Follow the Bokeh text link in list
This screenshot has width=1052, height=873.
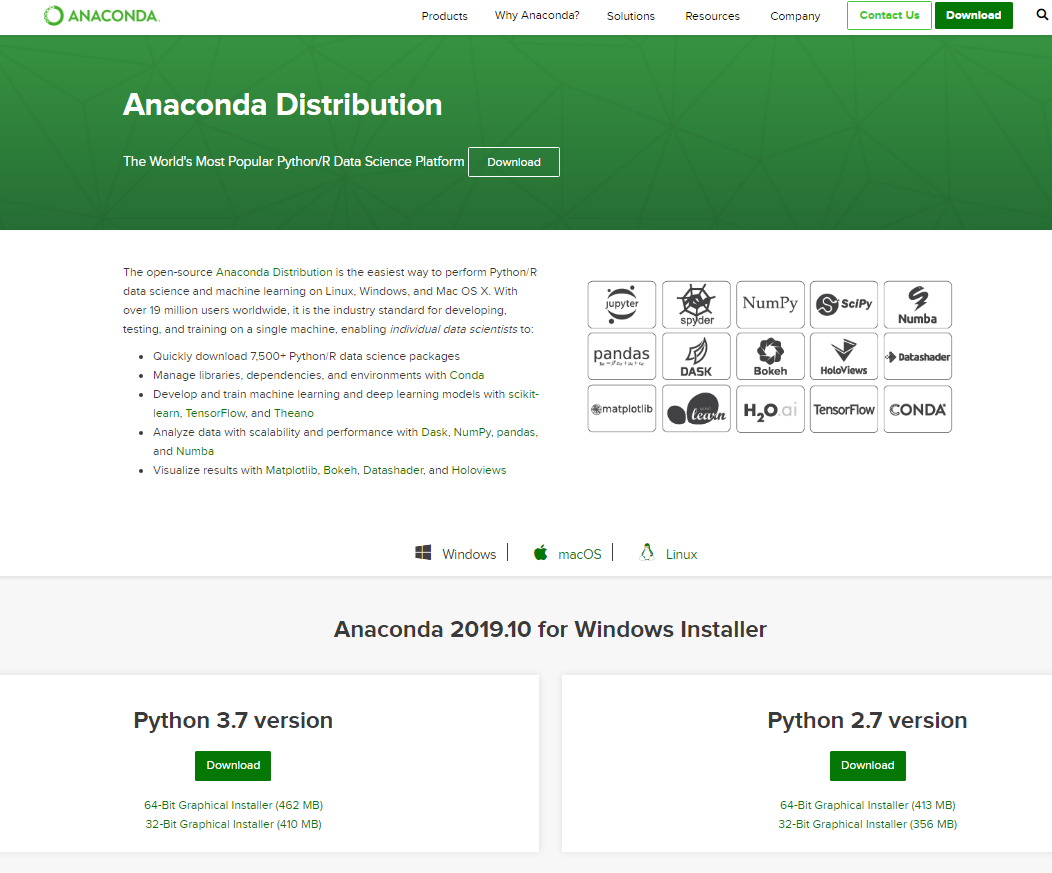[339, 470]
